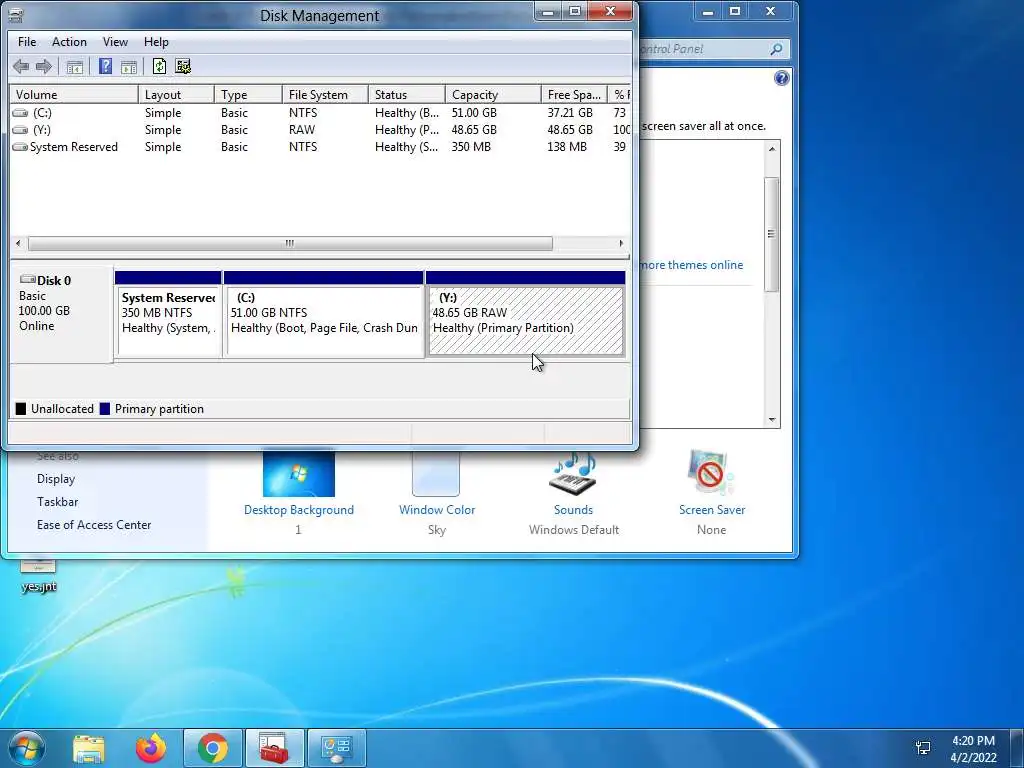Screen dimensions: 1024x768
Task: Click the Disk 0 drive icon
Action: pos(28,280)
